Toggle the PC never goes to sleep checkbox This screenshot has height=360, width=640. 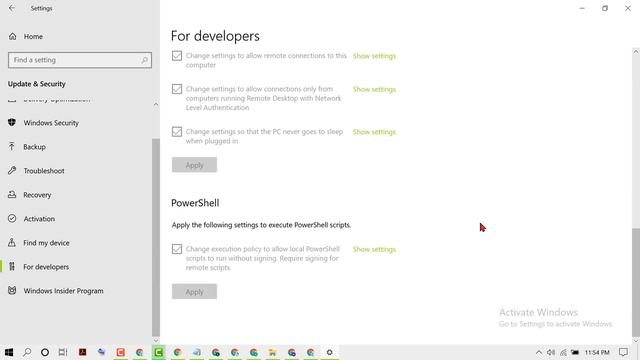pos(177,131)
